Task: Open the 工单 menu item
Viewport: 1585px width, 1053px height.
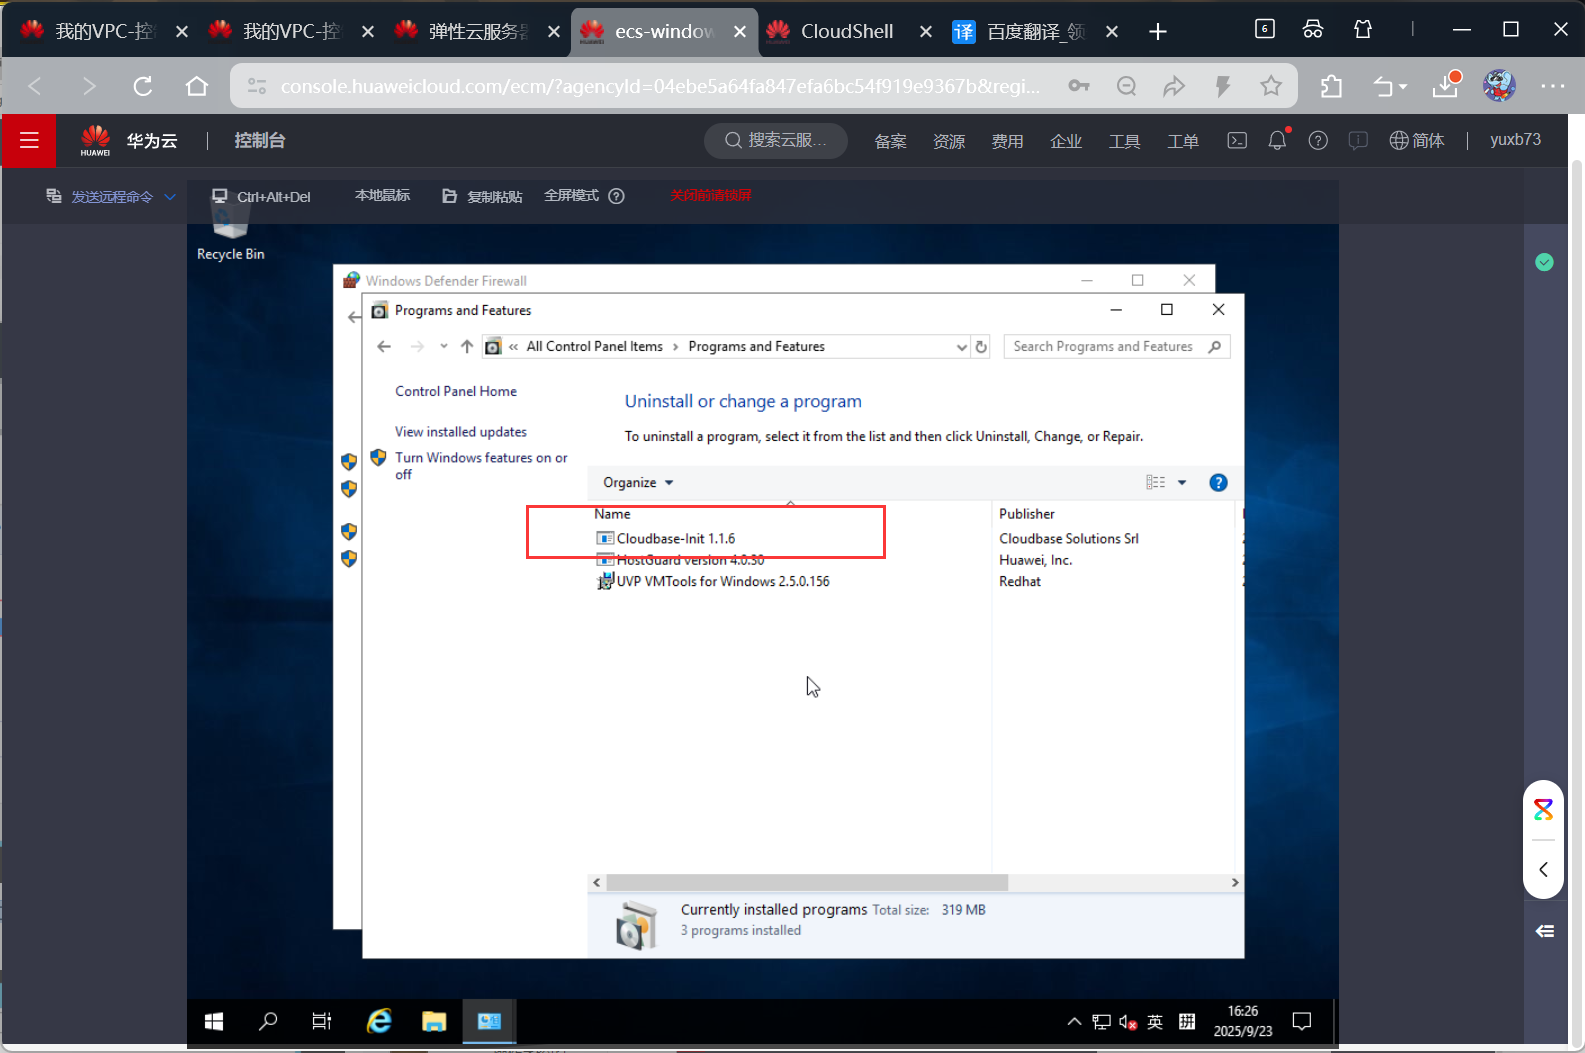Action: pos(1183,141)
